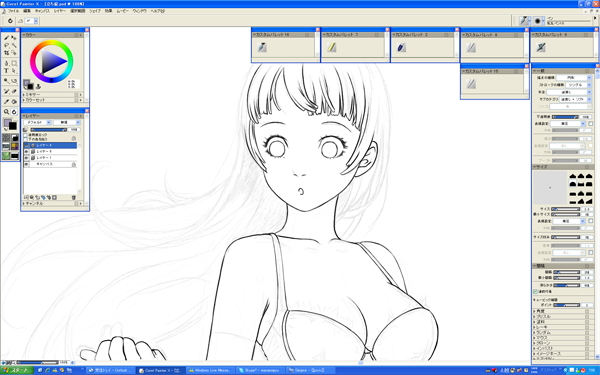Open the Paper selector in the toolbox
The height and width of the screenshot is (375, 600).
pos(6,138)
